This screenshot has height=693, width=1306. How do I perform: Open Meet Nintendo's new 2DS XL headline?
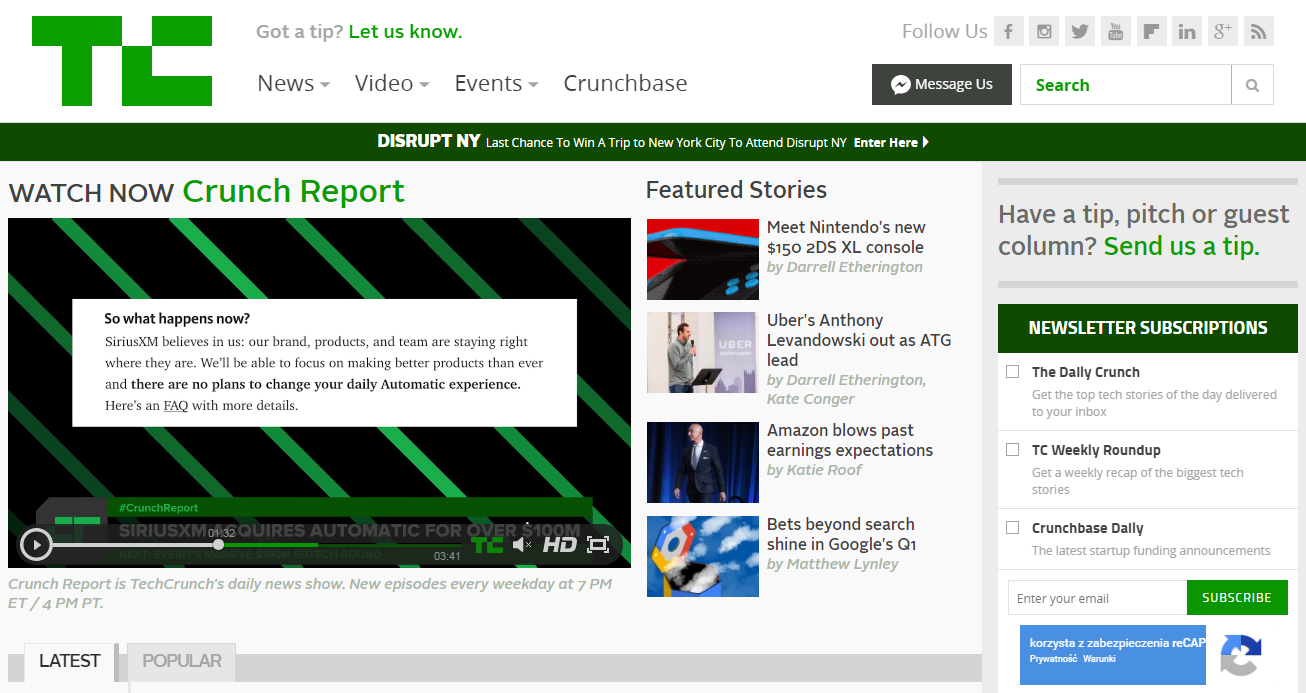(846, 237)
